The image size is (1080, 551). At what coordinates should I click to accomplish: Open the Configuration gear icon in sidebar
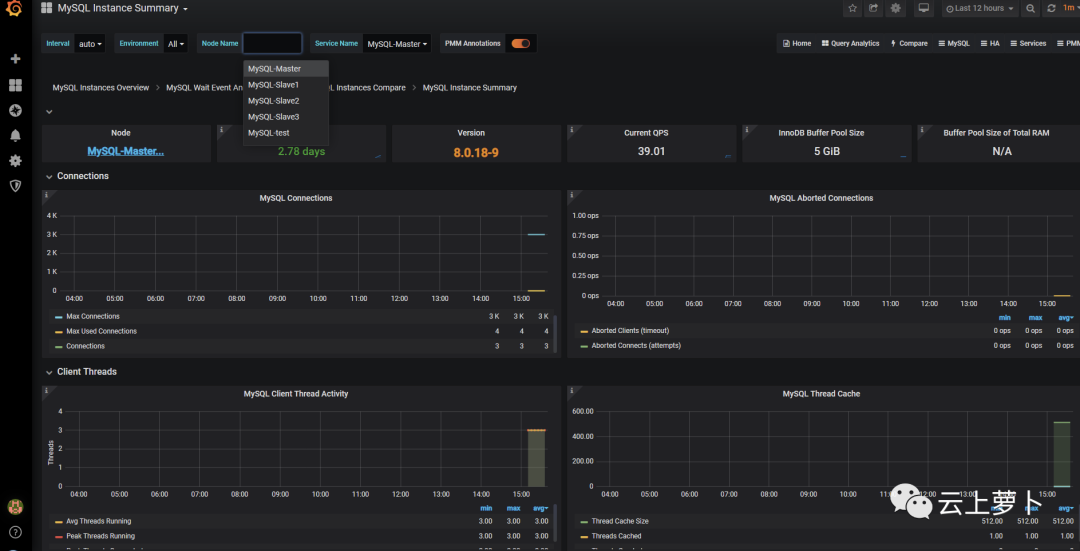pyautogui.click(x=15, y=160)
